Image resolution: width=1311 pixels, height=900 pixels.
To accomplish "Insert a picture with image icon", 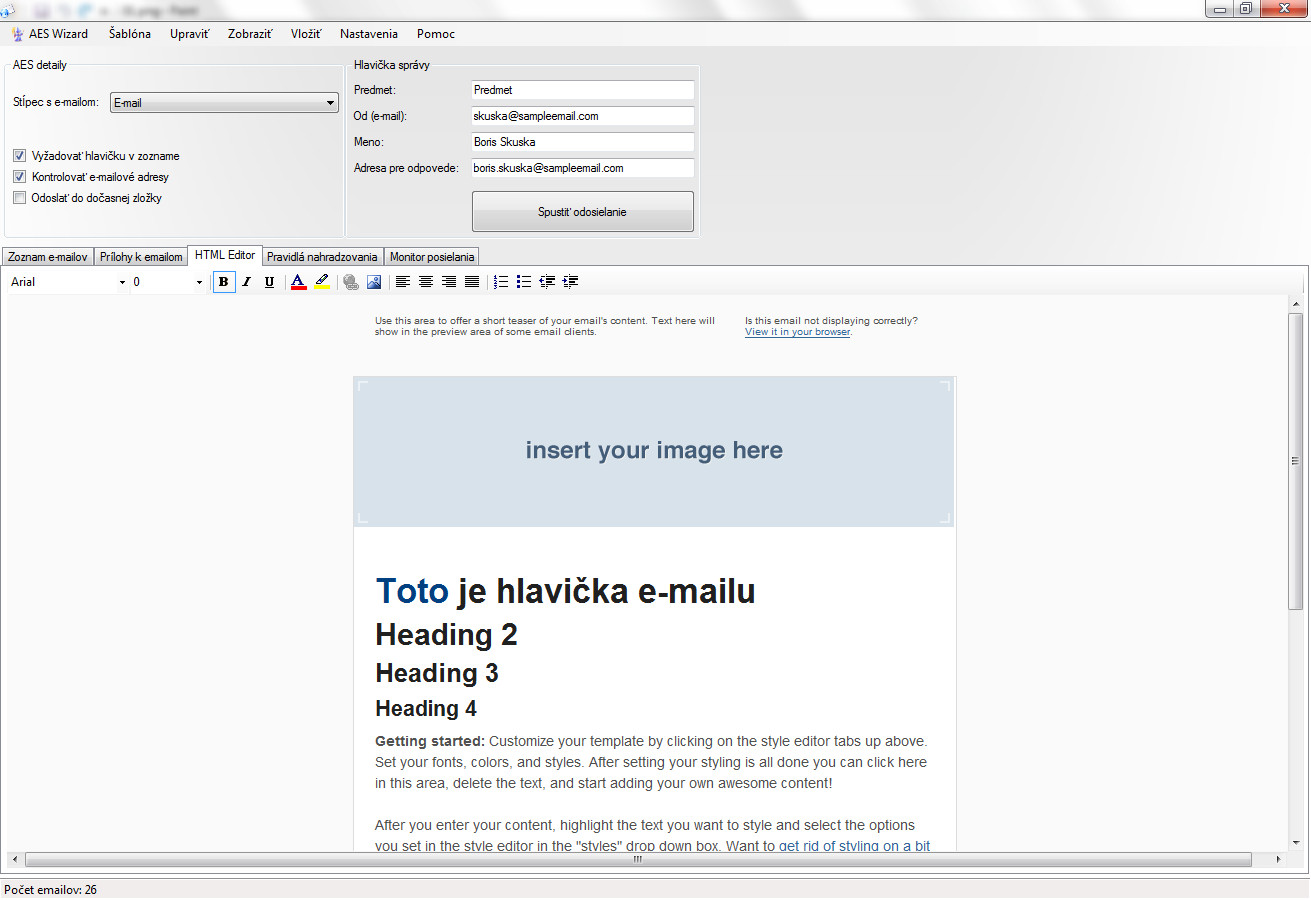I will [x=373, y=282].
